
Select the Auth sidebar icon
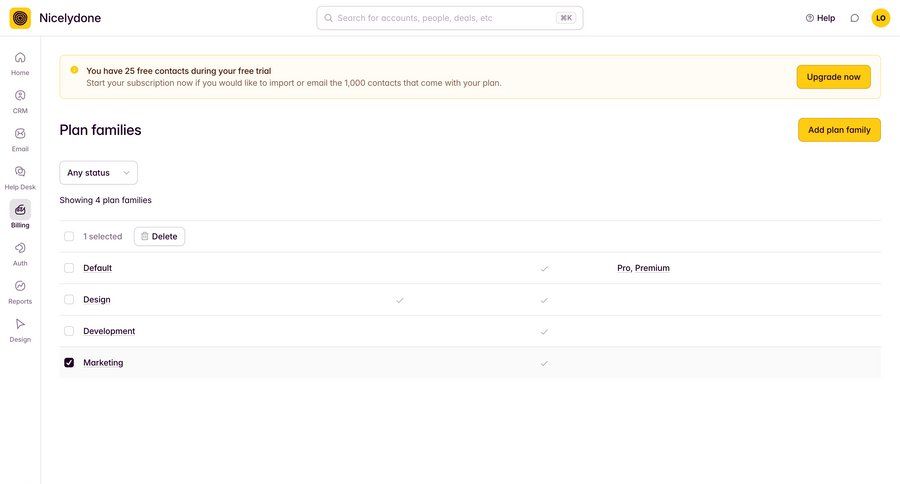coord(20,248)
